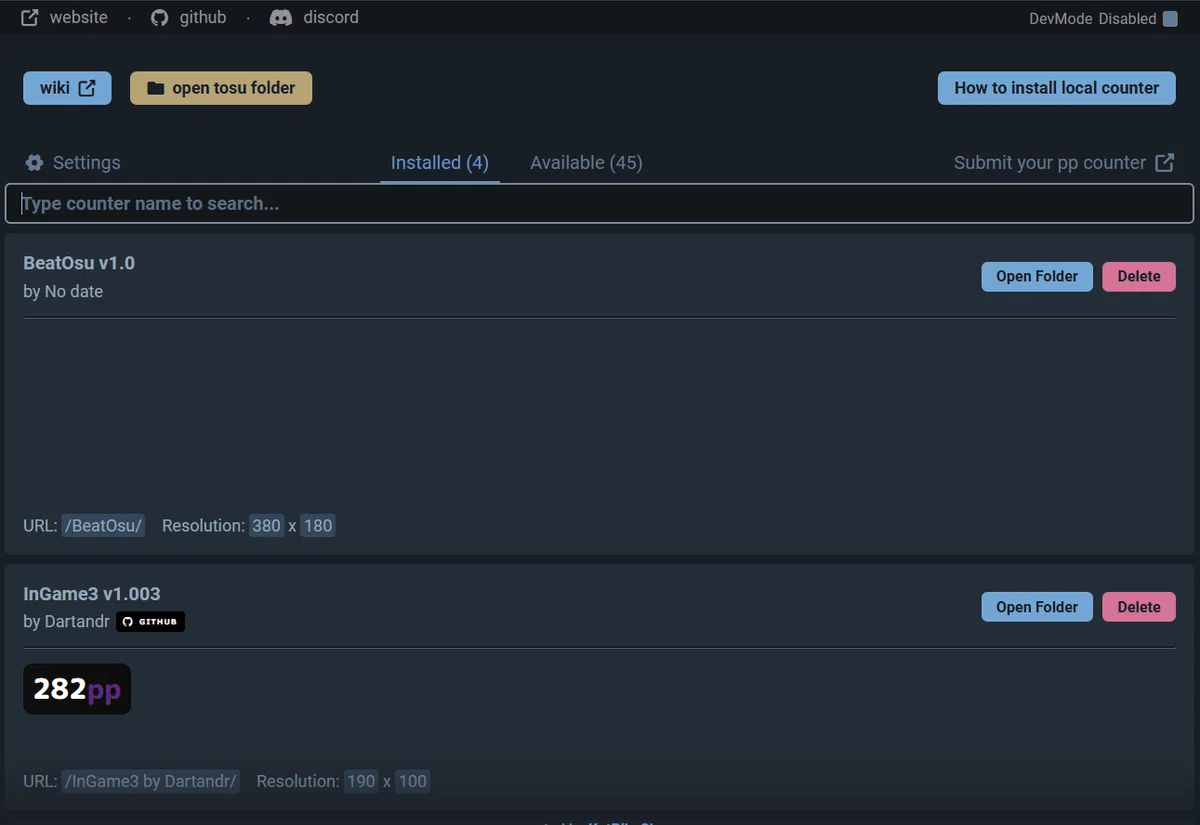
Task: Click the open tosu folder button
Action: pos(221,88)
